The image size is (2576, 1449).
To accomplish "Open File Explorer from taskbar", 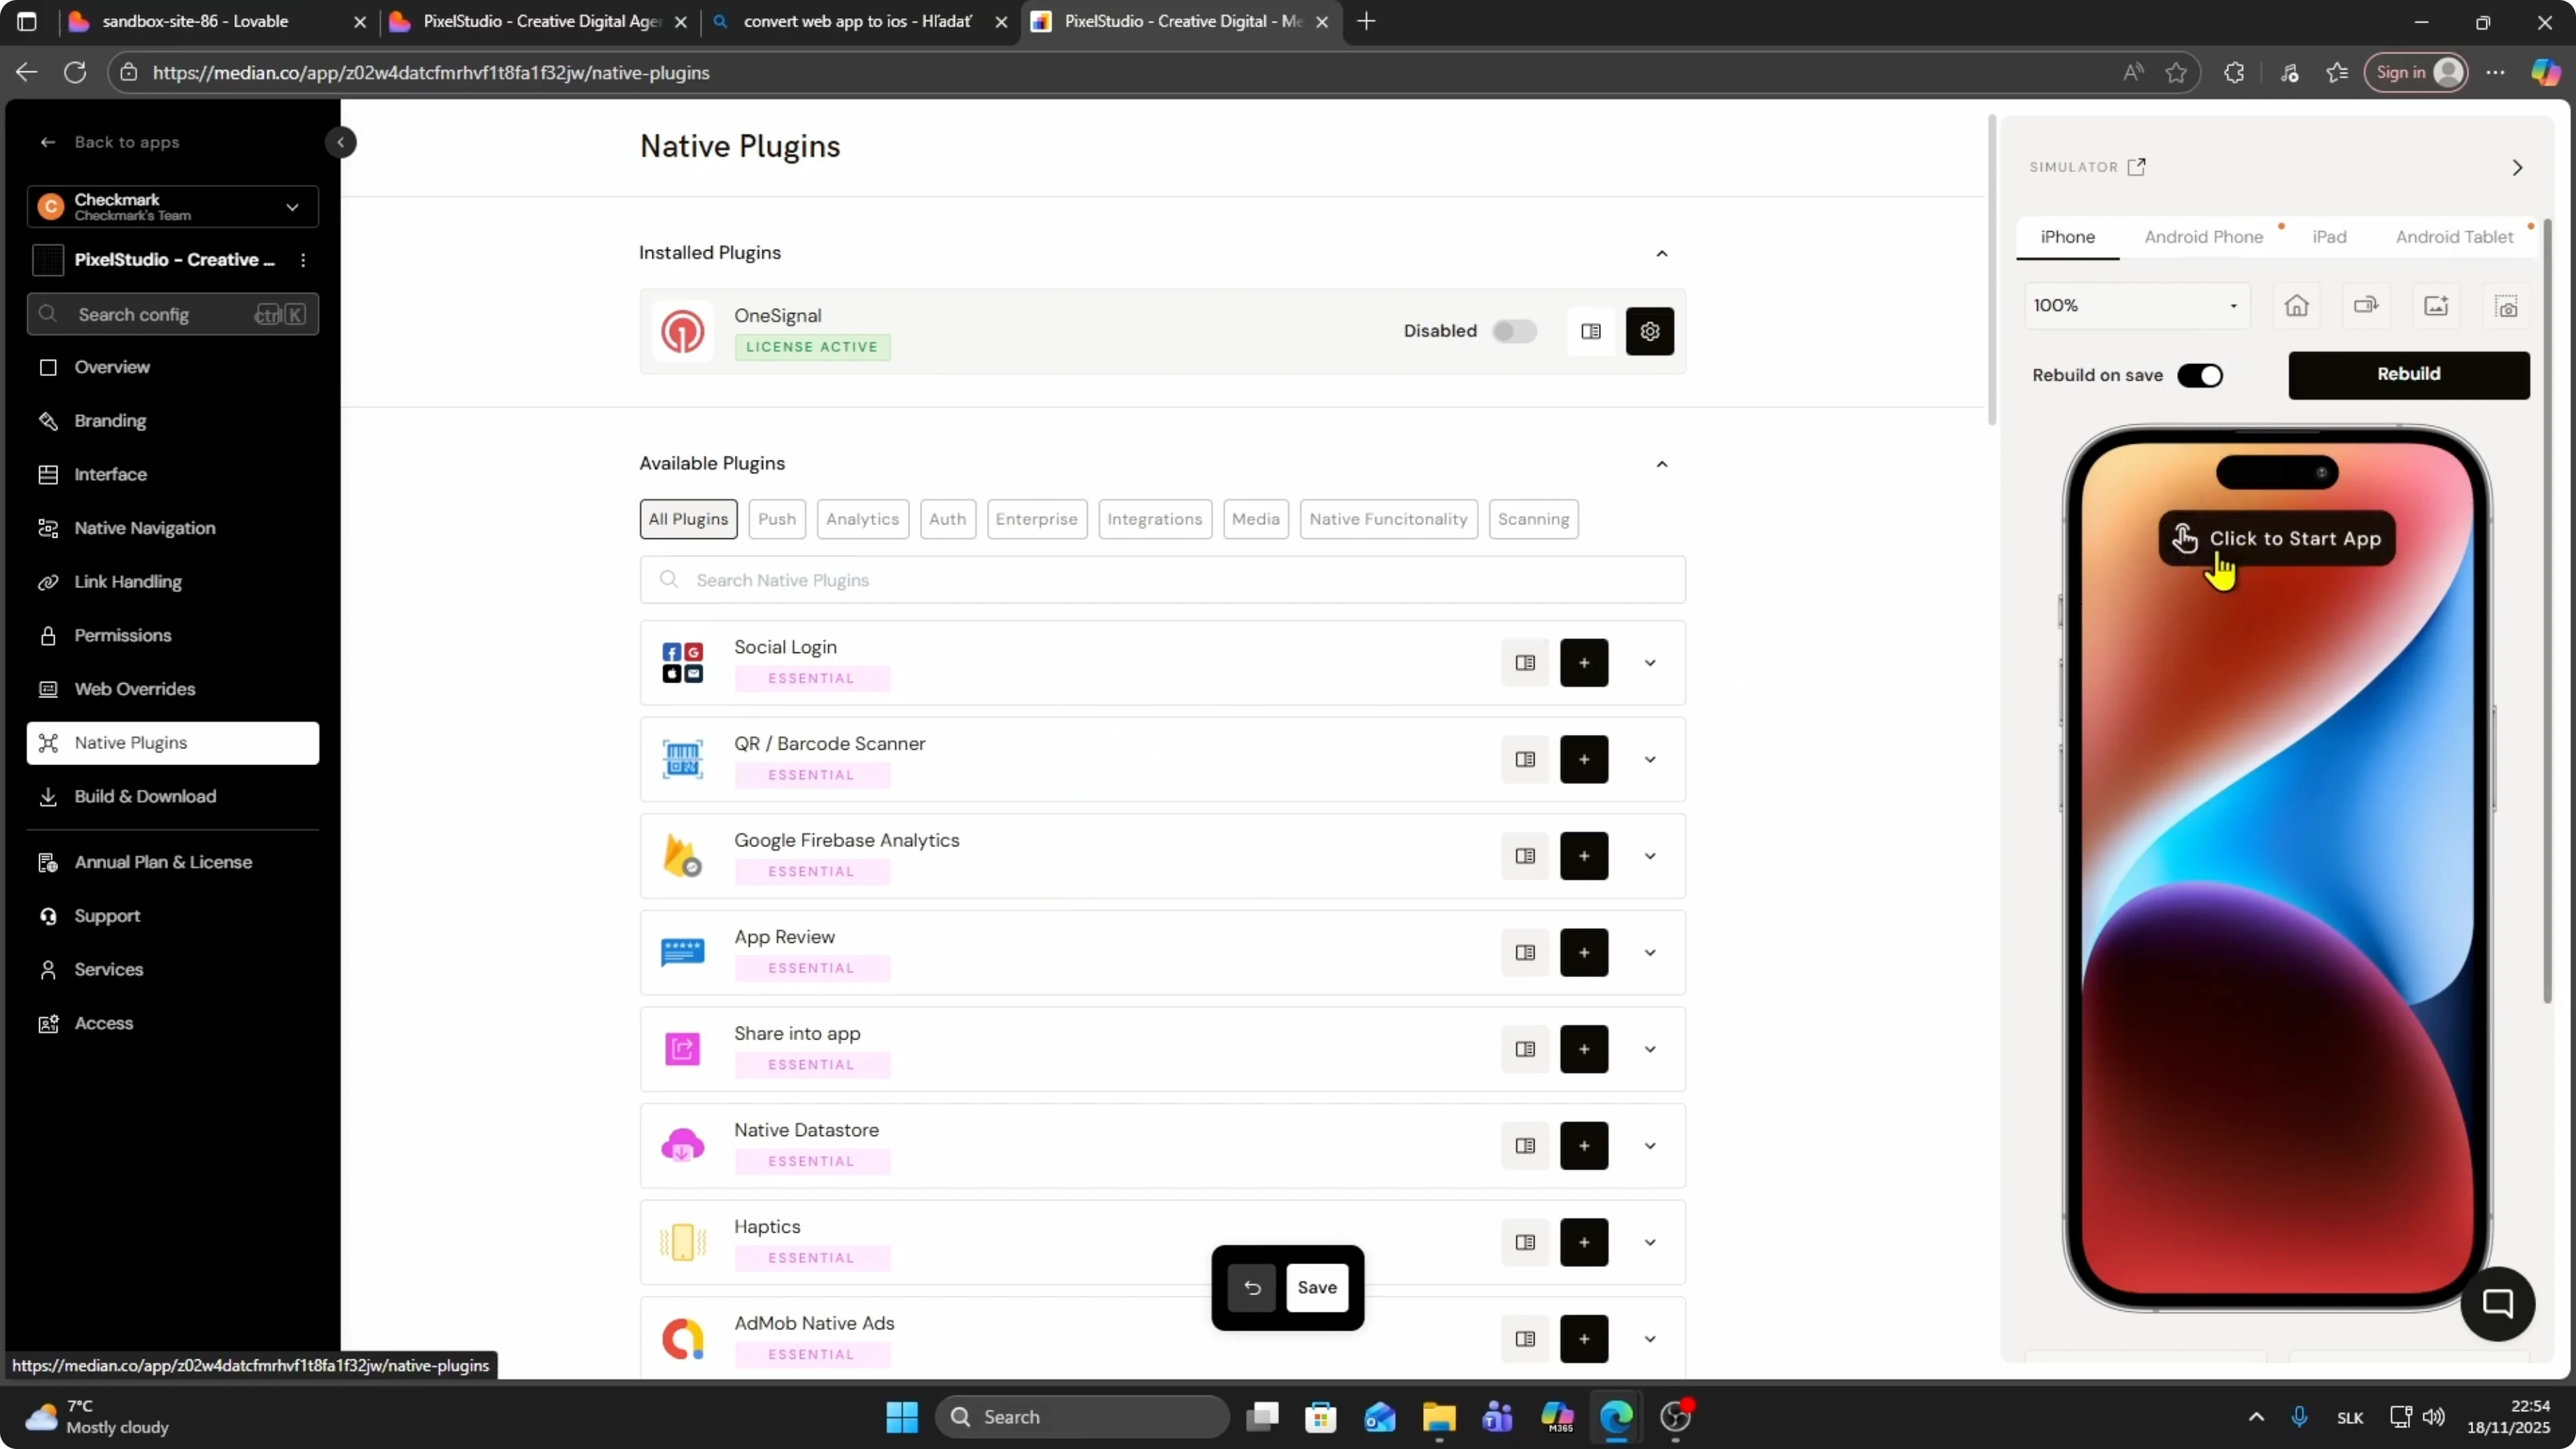I will (1438, 1417).
